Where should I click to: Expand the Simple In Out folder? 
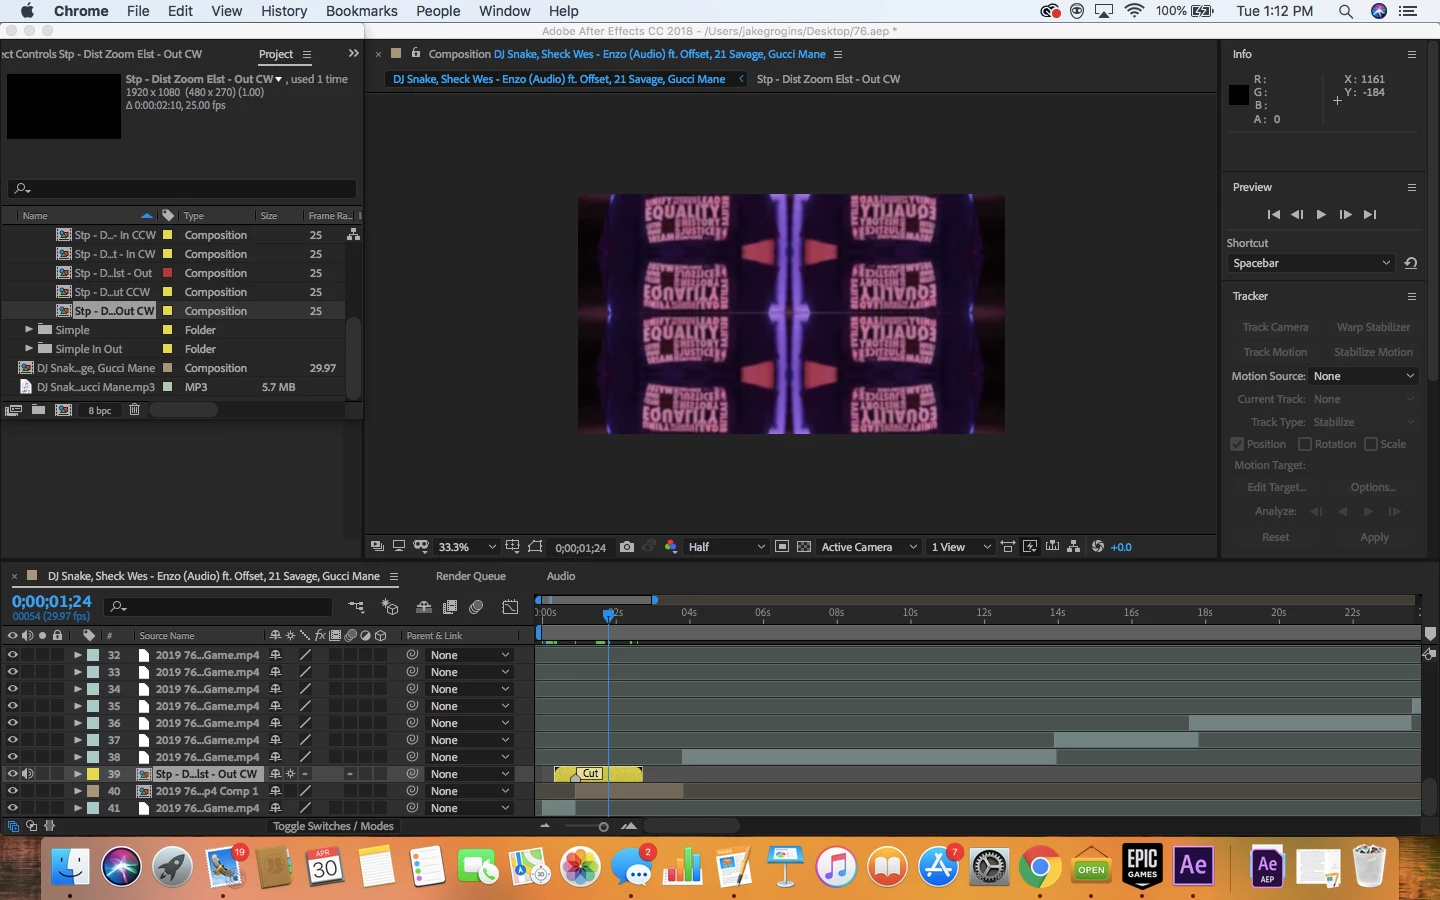tap(29, 348)
